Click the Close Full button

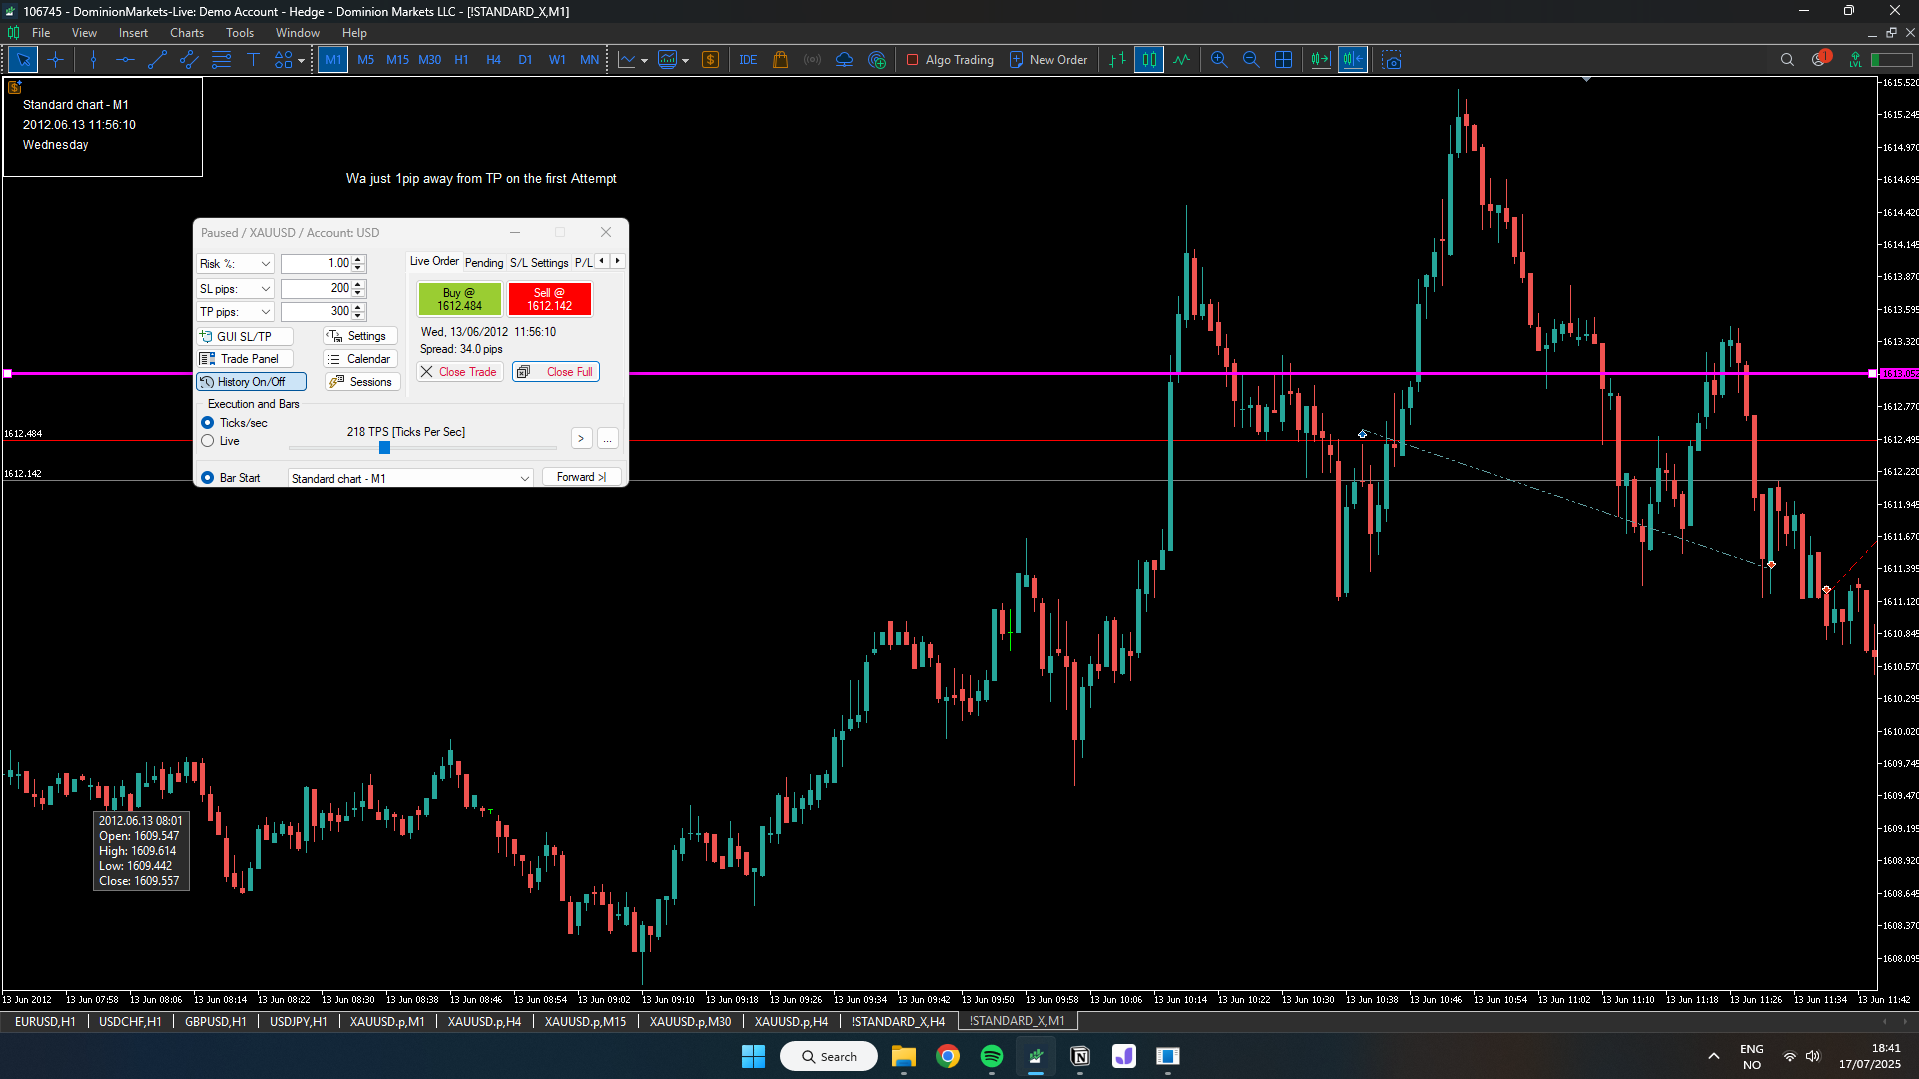coord(555,372)
